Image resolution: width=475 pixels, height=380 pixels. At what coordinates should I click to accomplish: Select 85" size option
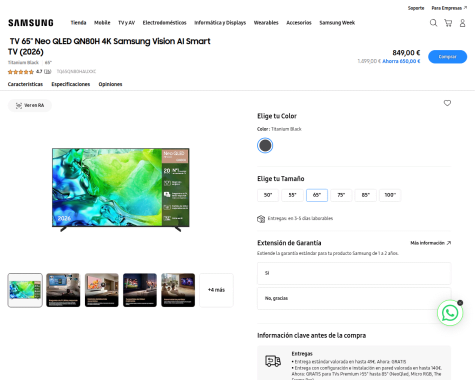point(366,195)
